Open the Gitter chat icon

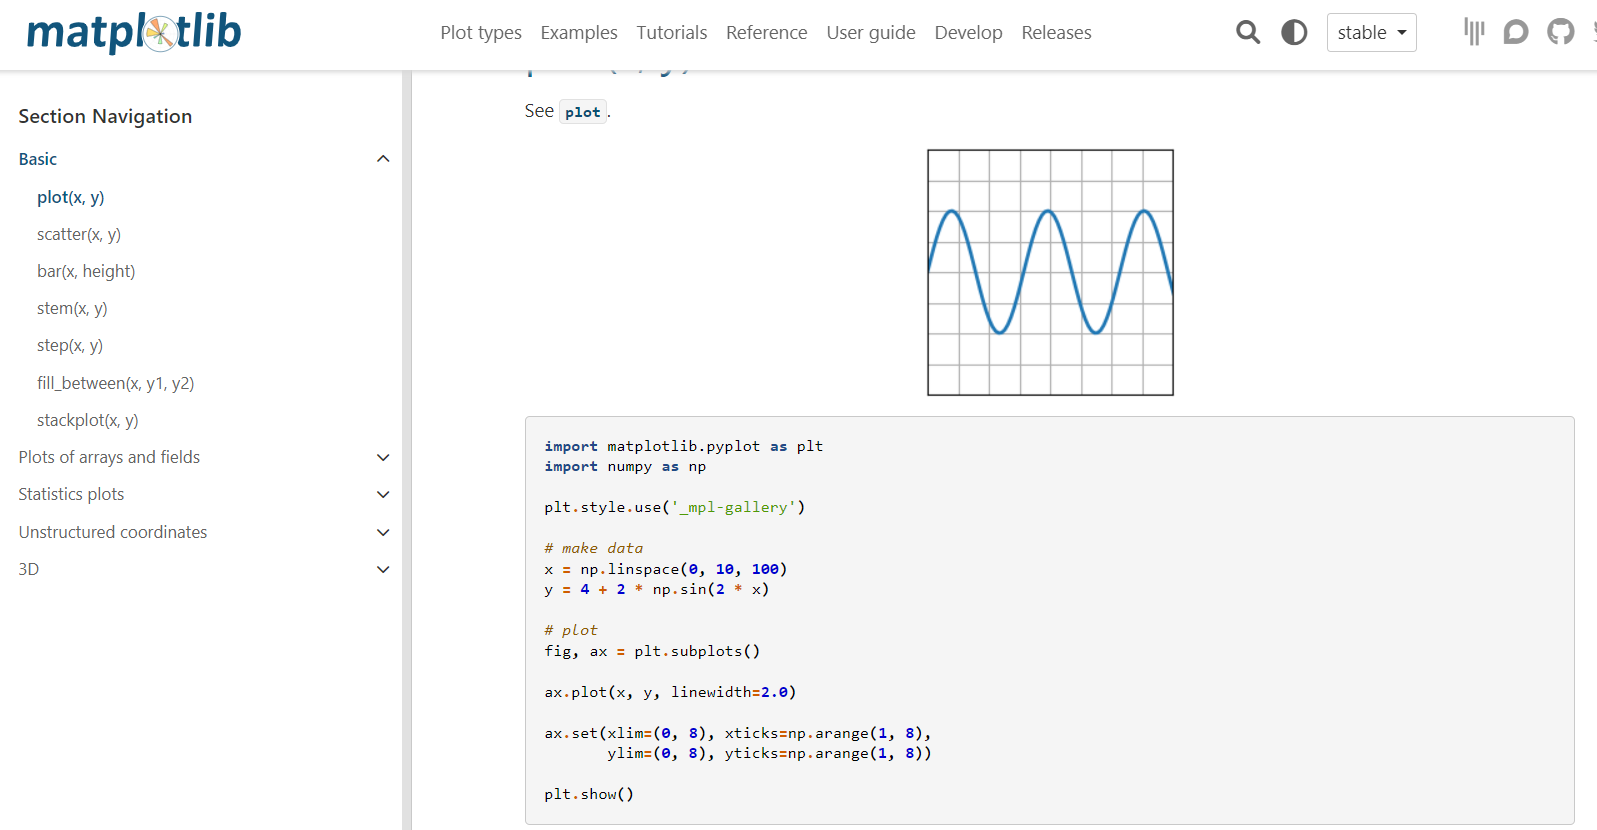1474,32
